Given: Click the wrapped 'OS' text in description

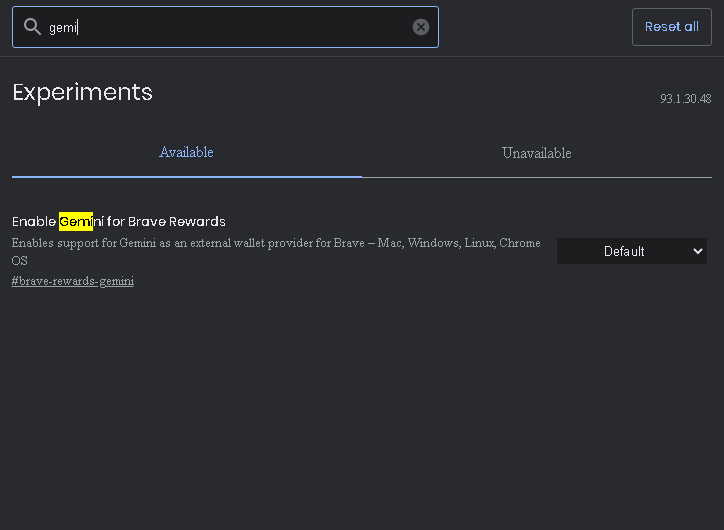Looking at the screenshot, I should (x=19, y=261).
